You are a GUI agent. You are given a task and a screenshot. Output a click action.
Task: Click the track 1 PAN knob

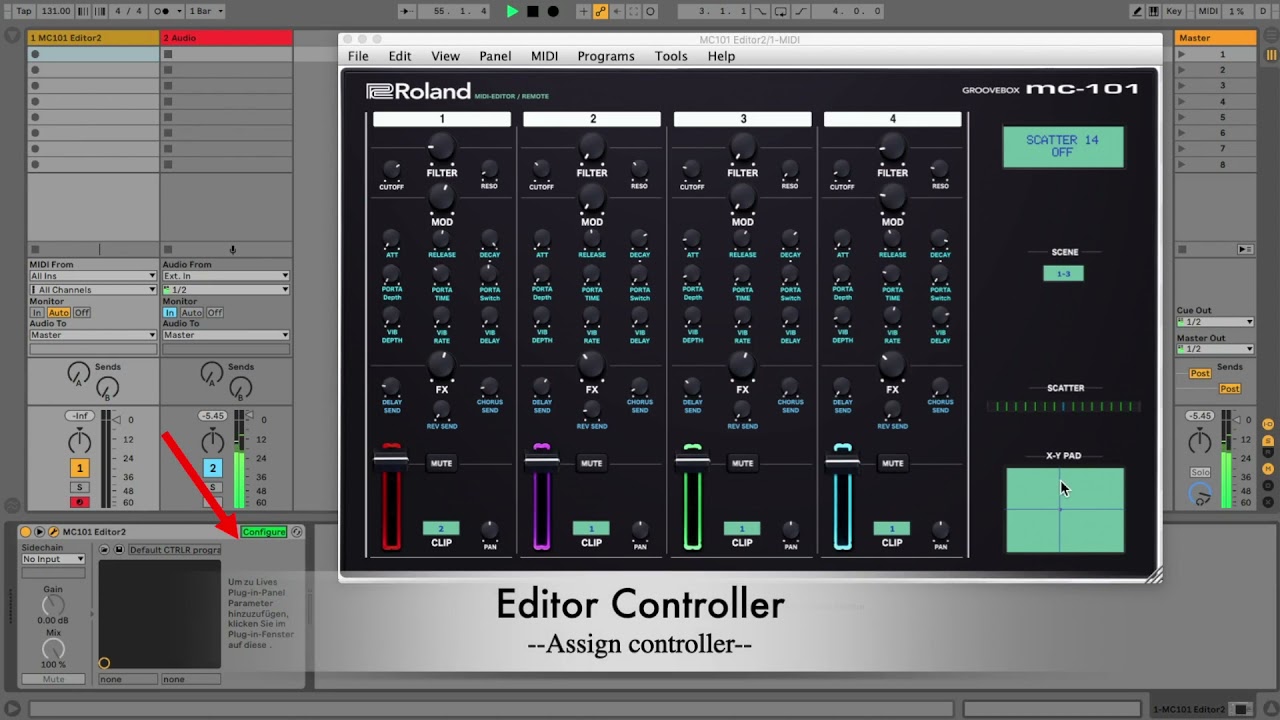click(489, 529)
